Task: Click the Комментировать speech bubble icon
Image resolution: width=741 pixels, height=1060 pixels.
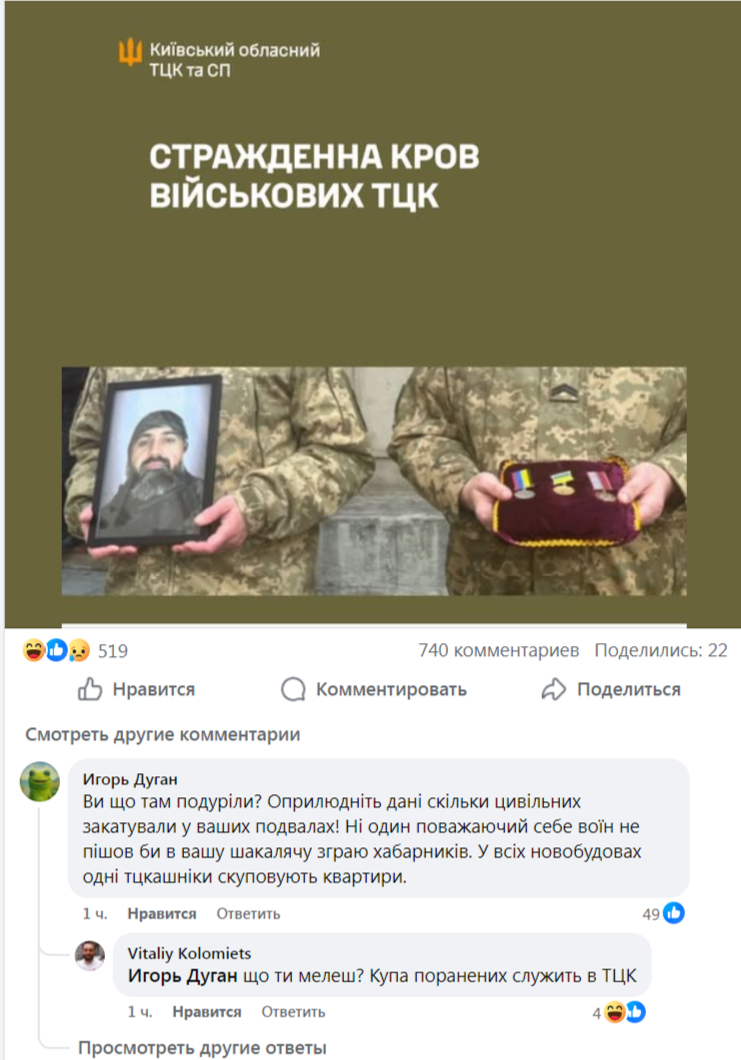Action: (x=293, y=690)
